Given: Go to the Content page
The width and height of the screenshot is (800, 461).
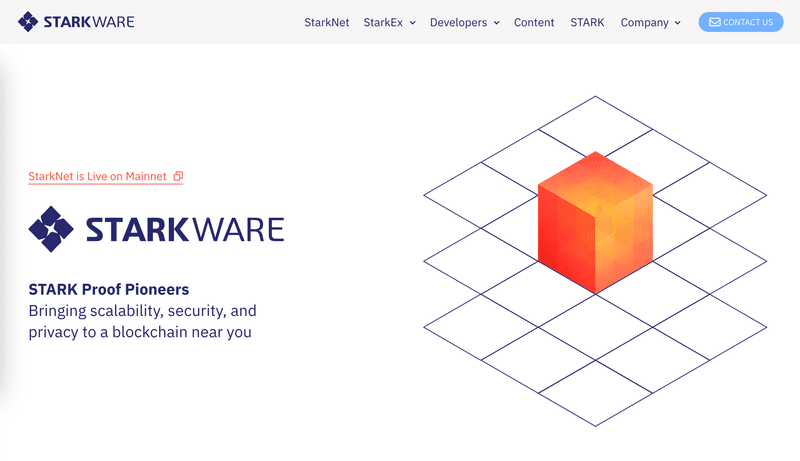Looking at the screenshot, I should [534, 22].
